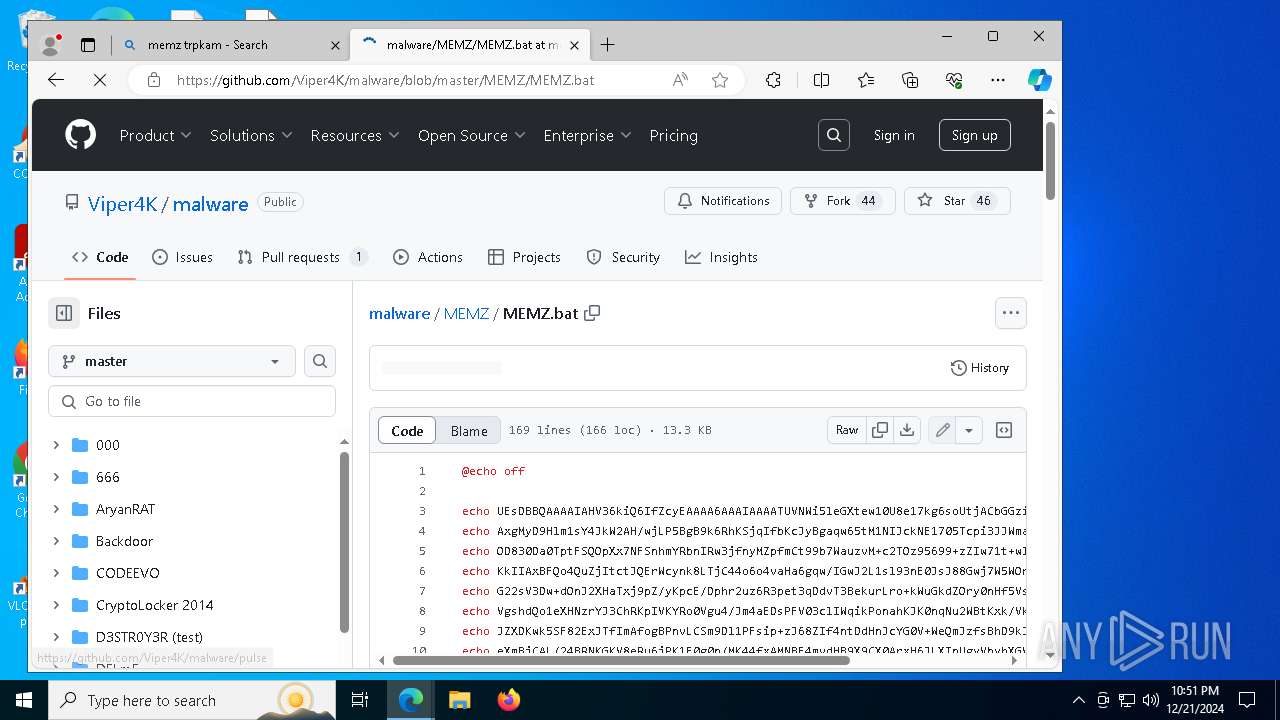The width and height of the screenshot is (1280, 720).
Task: Star the malware repository
Action: (x=957, y=201)
